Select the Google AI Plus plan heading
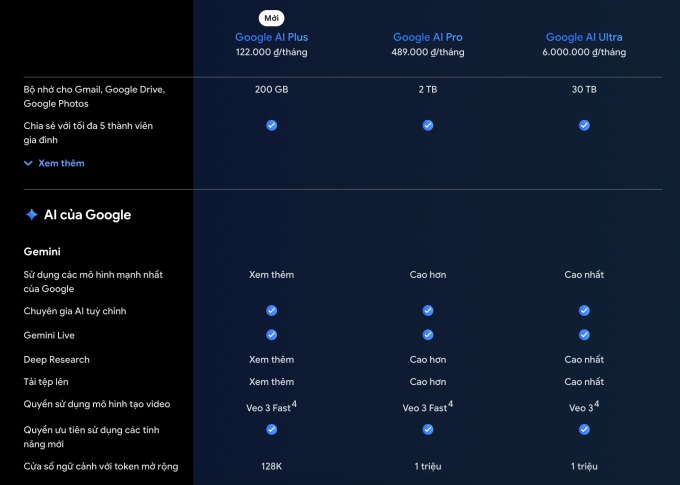The image size is (680, 485). (271, 38)
